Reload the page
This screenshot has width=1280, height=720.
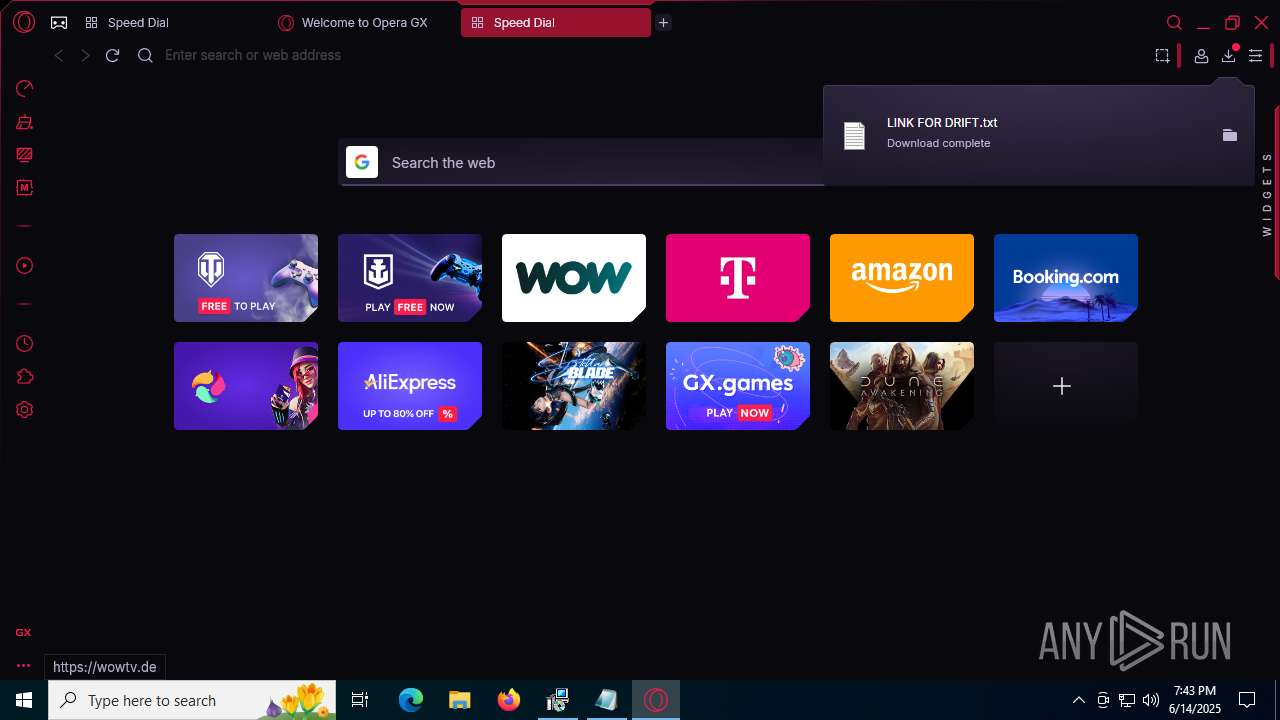tap(112, 55)
